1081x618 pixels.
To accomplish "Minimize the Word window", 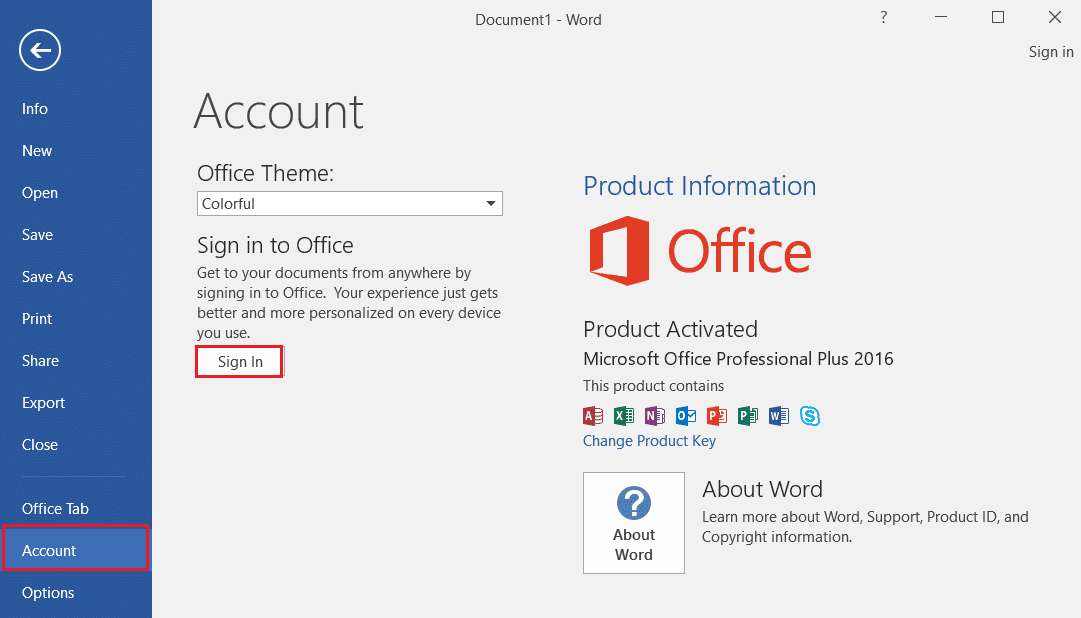I will coord(941,17).
